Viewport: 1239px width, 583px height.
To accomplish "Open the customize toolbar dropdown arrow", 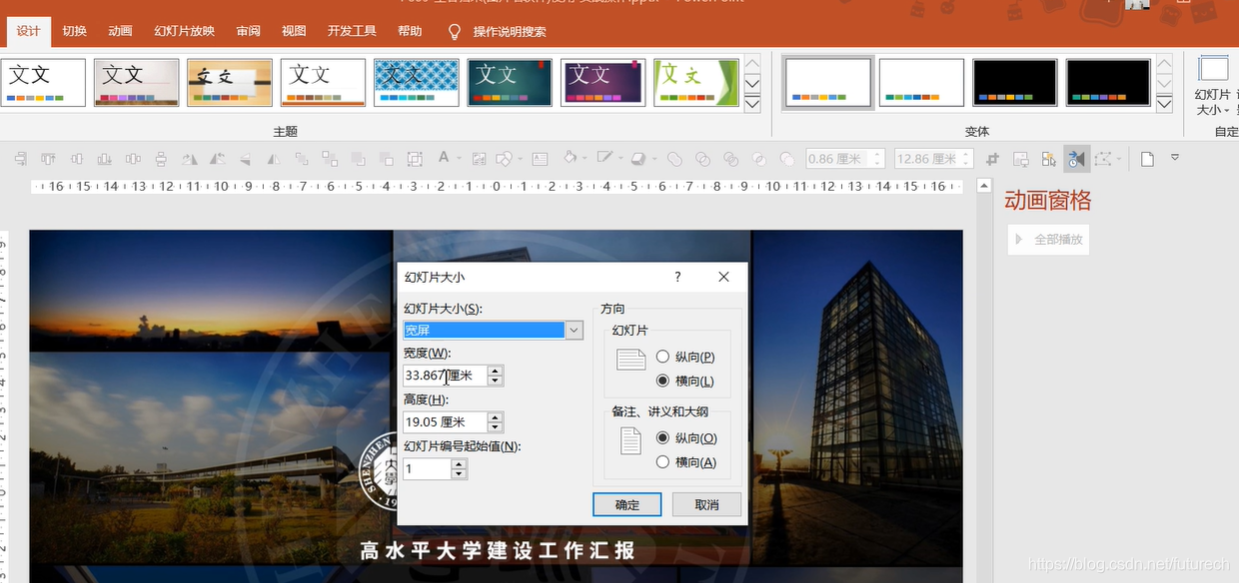I will (x=1175, y=158).
